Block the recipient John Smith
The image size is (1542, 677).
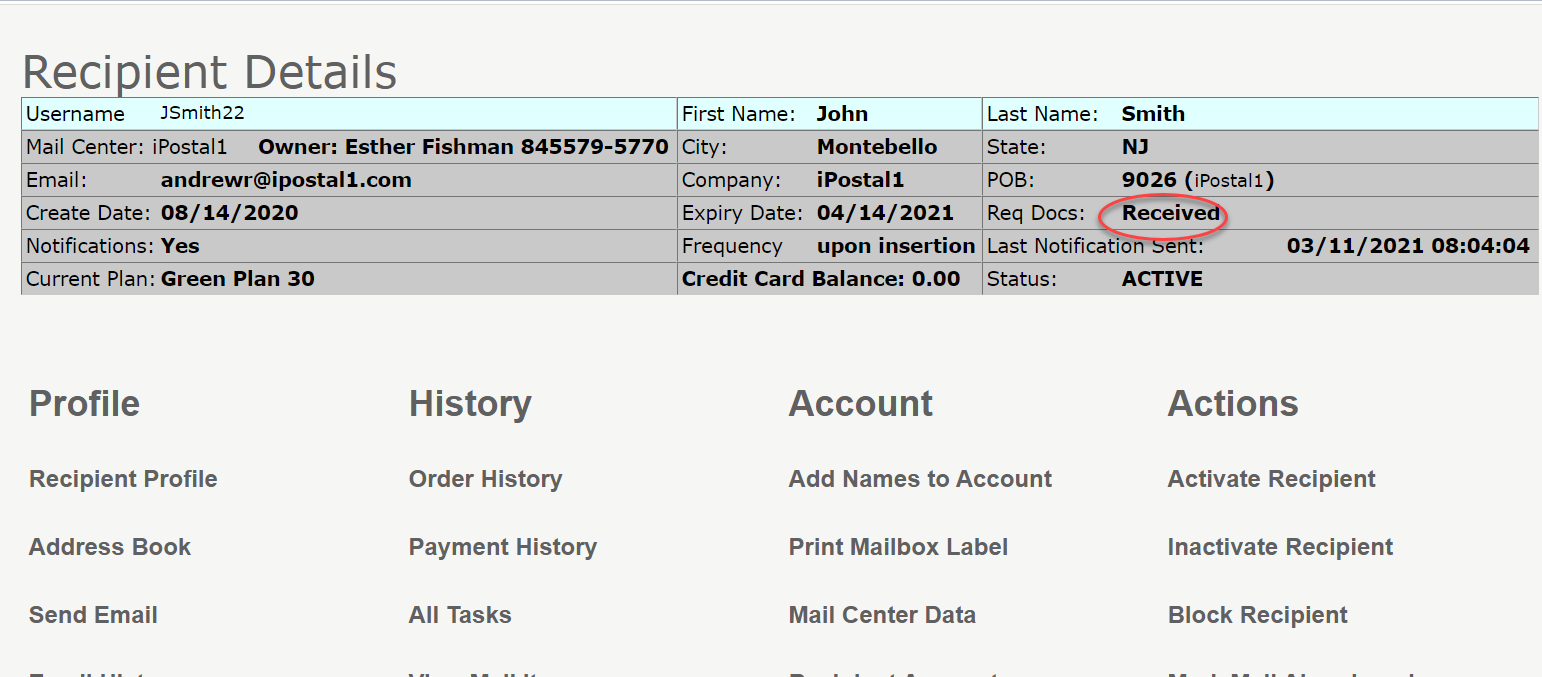point(1257,614)
